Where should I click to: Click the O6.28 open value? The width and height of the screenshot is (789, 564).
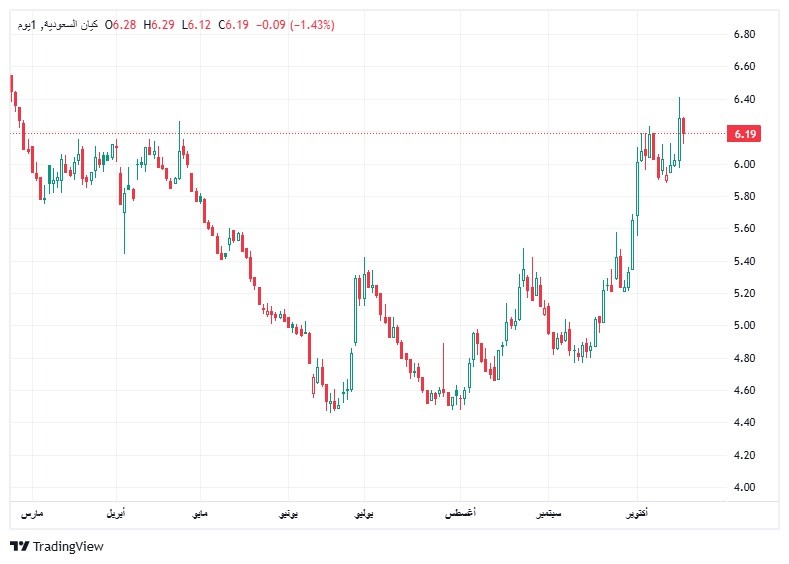pyautogui.click(x=123, y=24)
